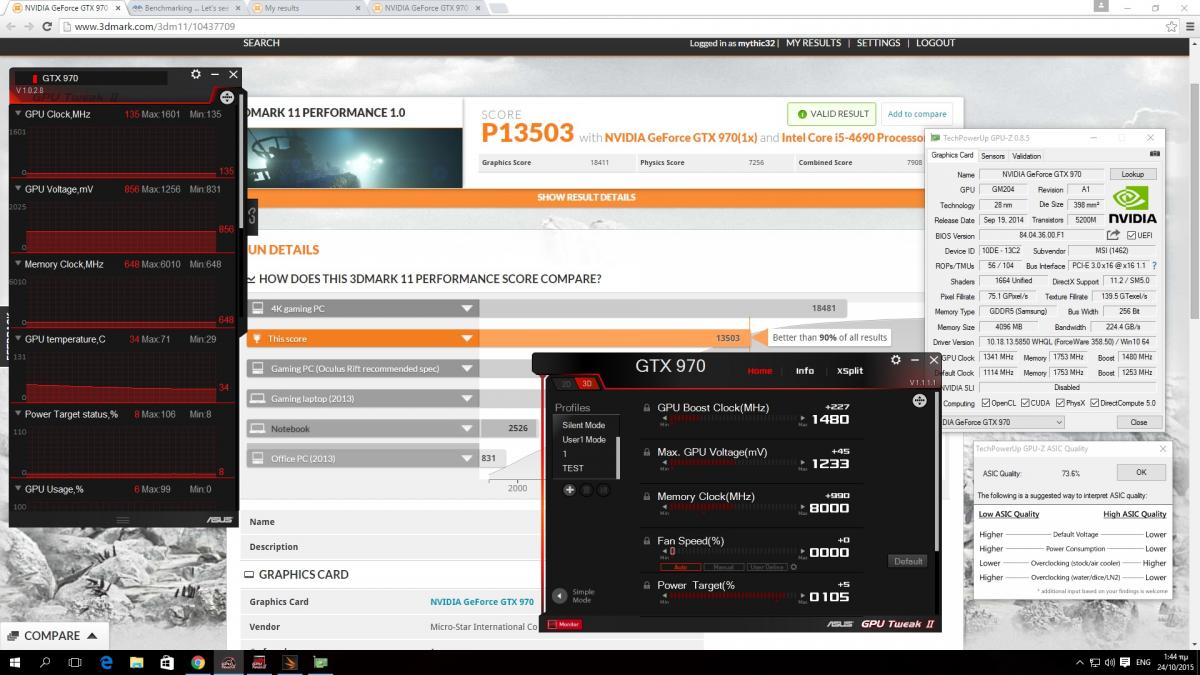
Task: Click OK in ASIC Quality dialog
Action: [1141, 473]
